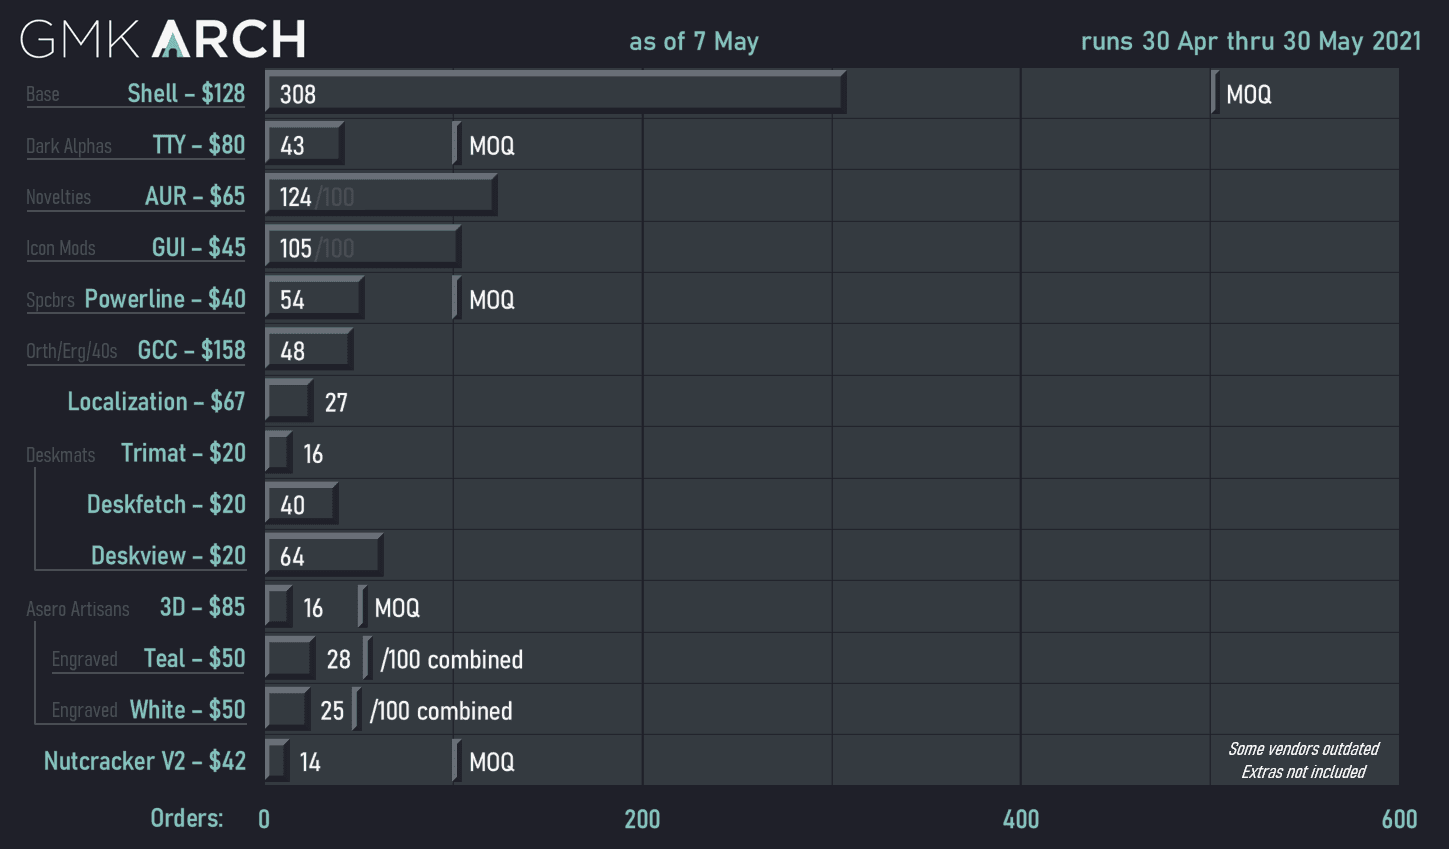Click the GMK ARCH logo

(163, 39)
